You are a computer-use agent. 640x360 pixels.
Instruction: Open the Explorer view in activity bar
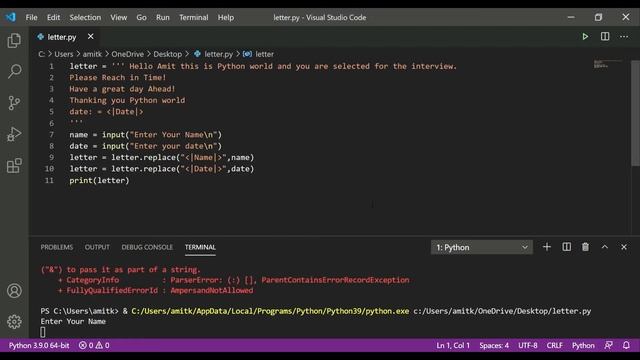click(14, 40)
